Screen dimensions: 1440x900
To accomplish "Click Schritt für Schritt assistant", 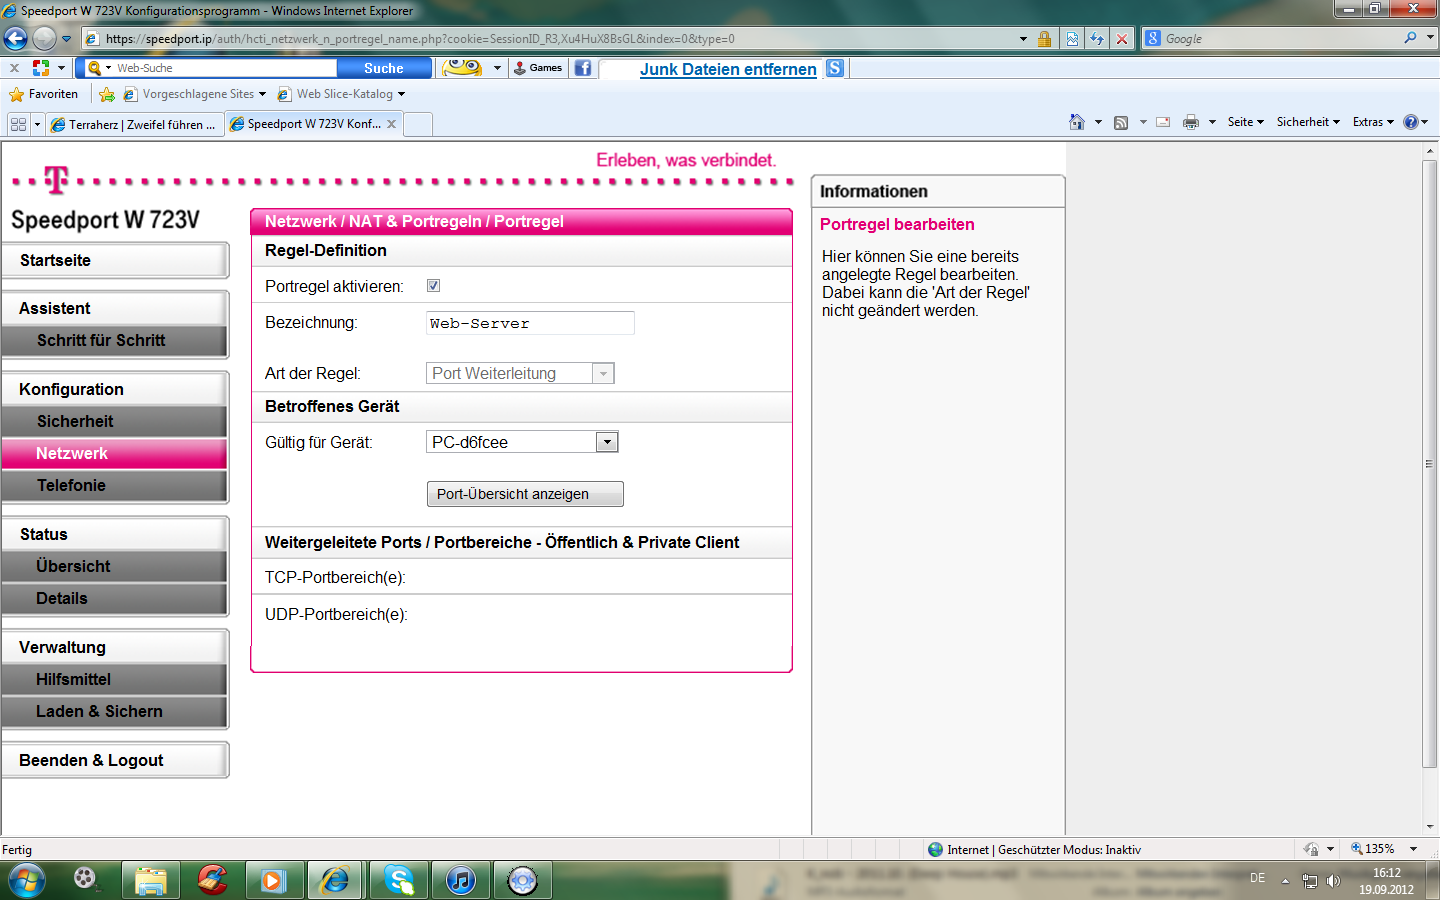I will [115, 340].
